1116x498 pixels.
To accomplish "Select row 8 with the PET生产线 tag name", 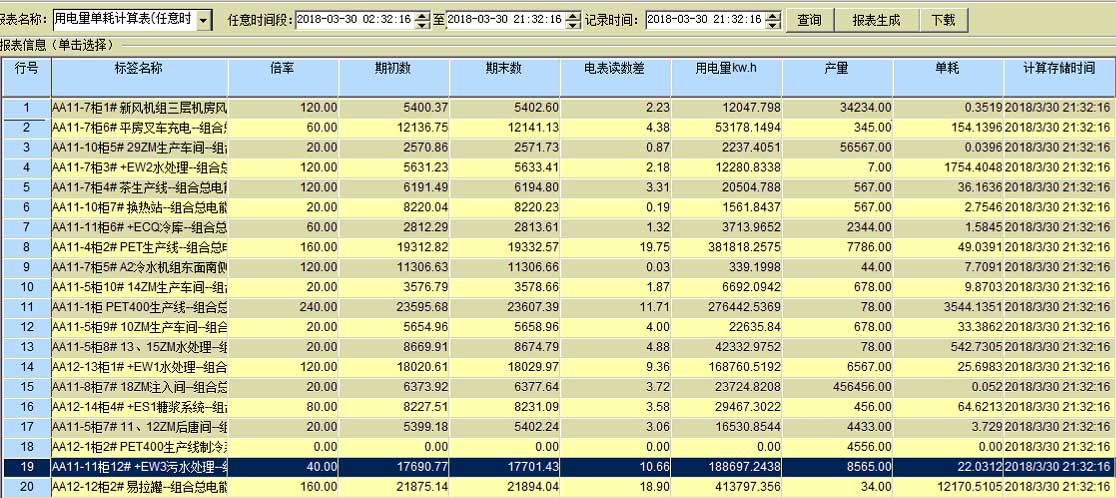I will click(139, 246).
